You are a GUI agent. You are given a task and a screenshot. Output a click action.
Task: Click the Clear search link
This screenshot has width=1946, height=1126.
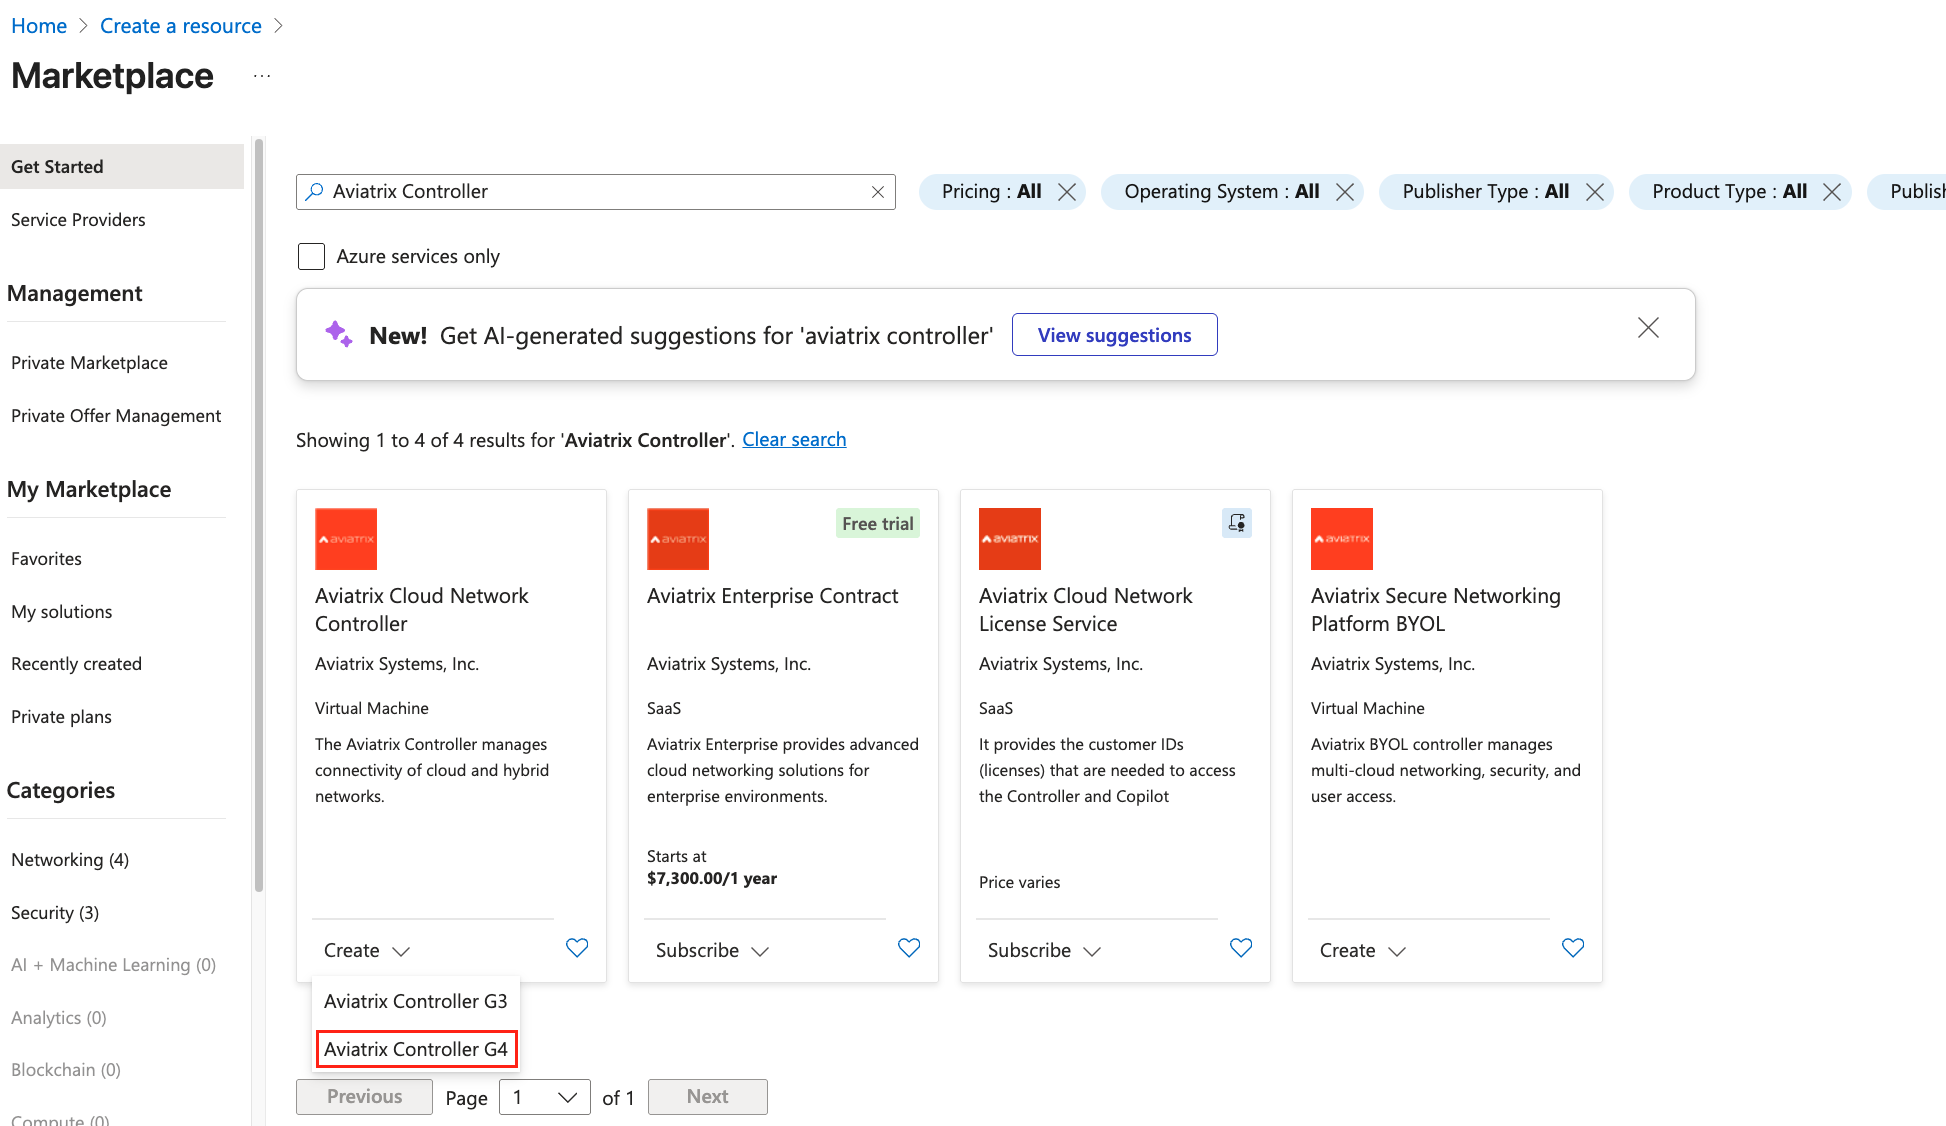click(794, 439)
